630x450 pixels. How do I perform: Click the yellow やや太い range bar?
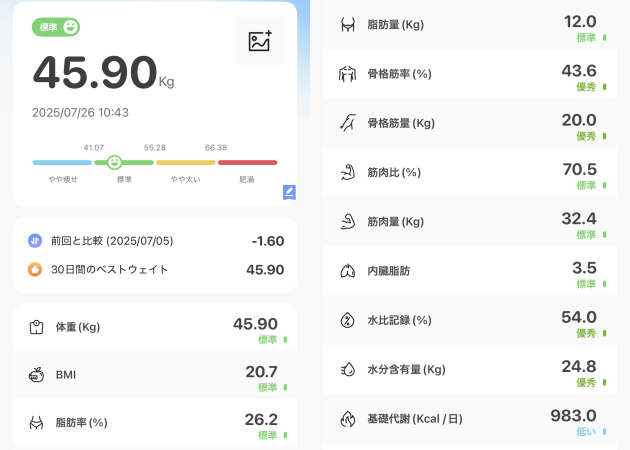[185, 162]
